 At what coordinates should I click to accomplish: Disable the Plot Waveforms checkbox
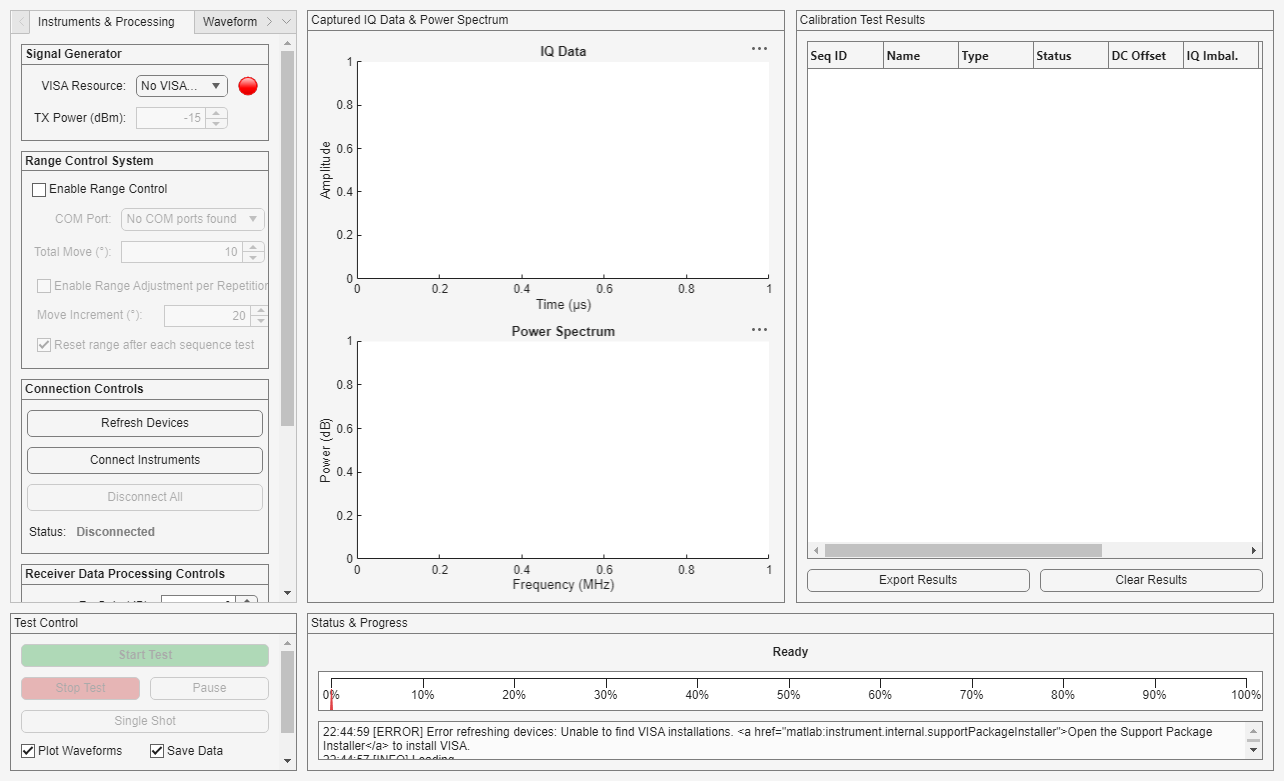tap(25, 751)
